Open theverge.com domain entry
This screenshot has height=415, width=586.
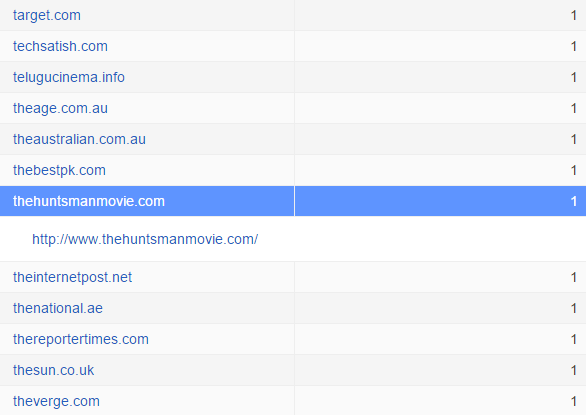56,402
